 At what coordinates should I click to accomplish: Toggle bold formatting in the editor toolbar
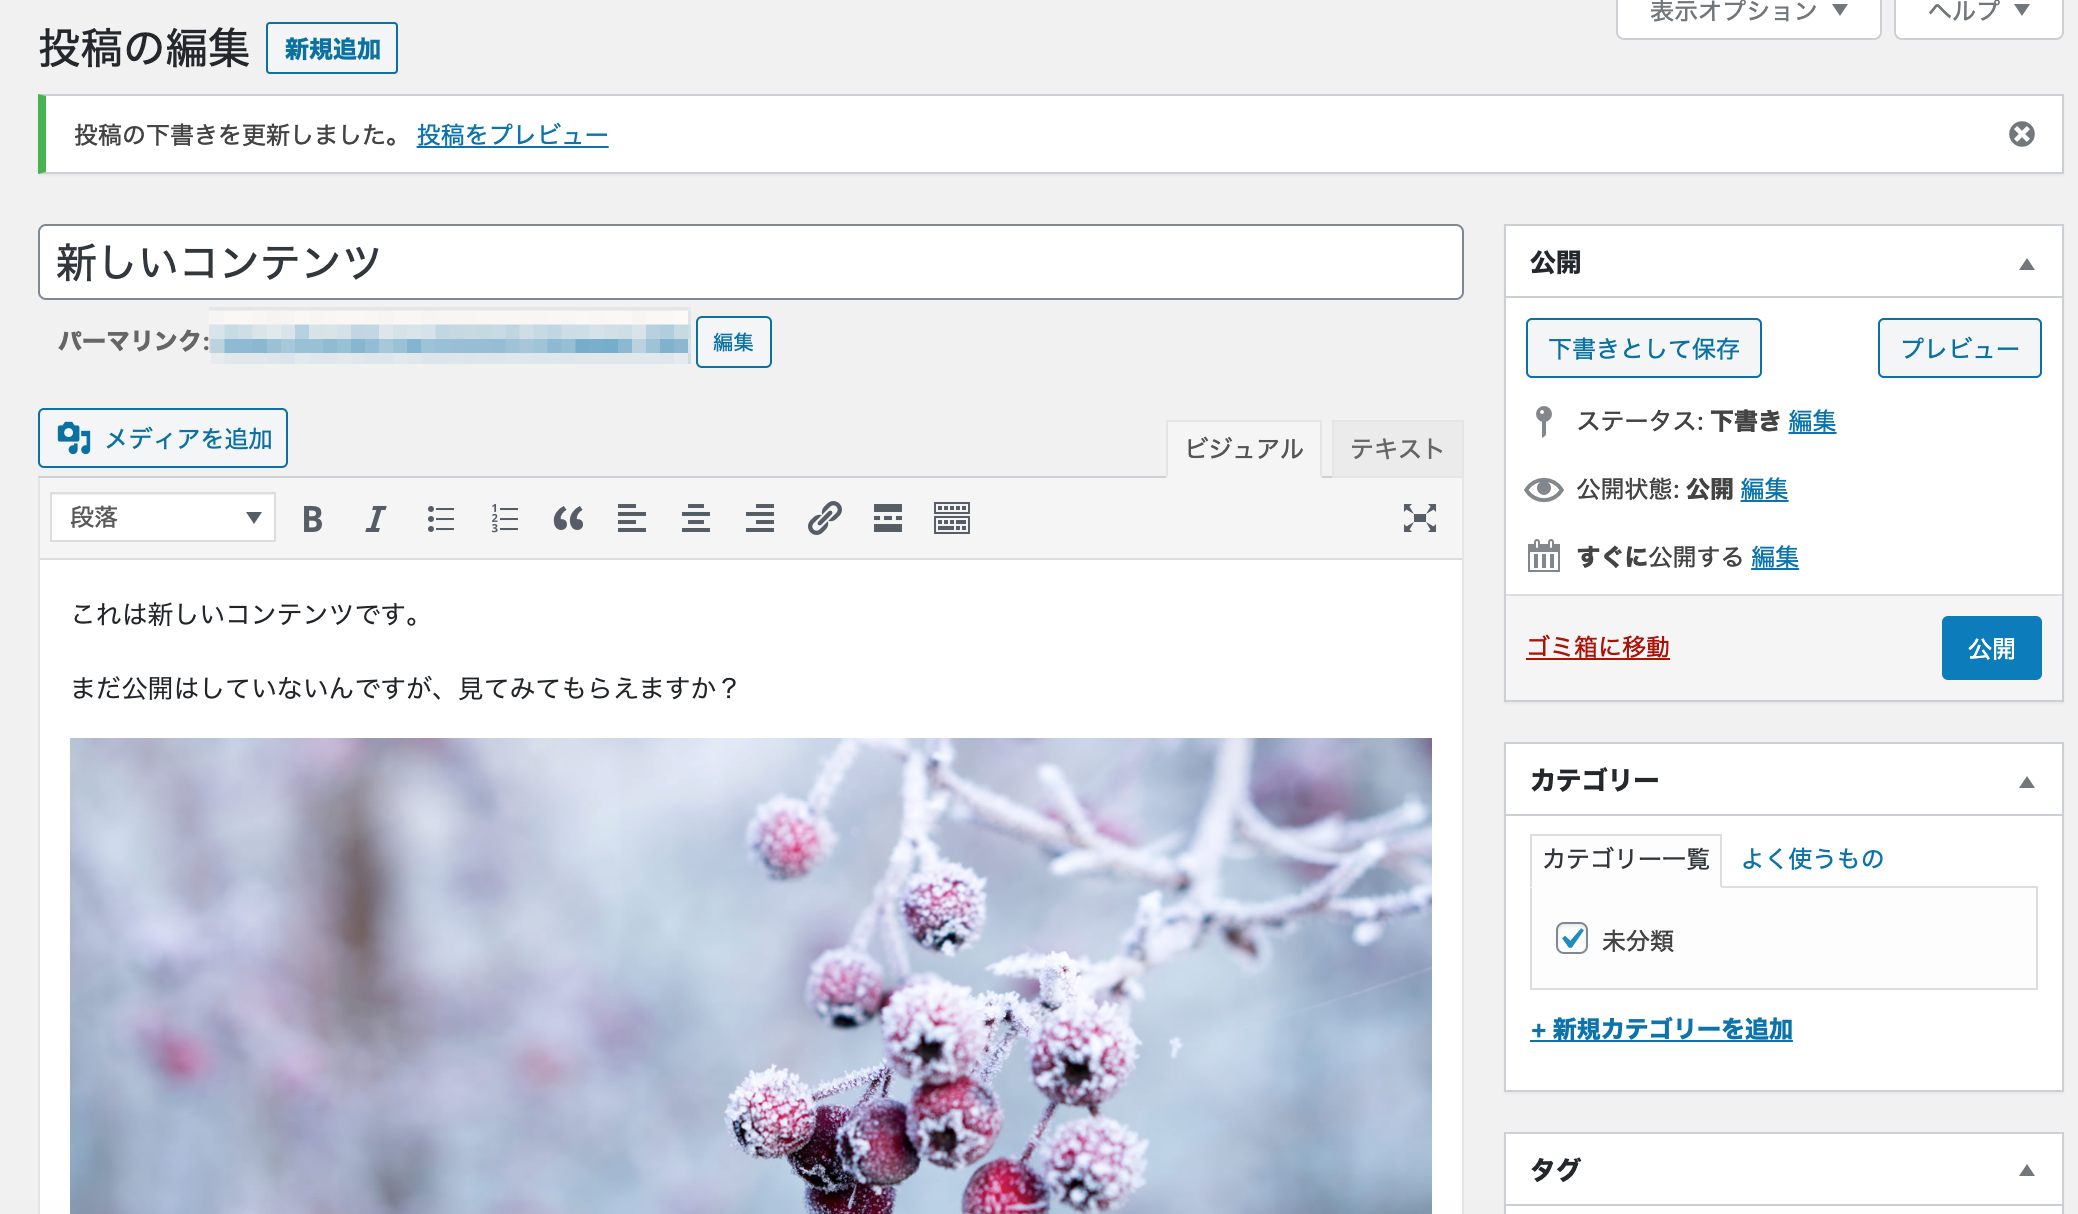click(312, 518)
